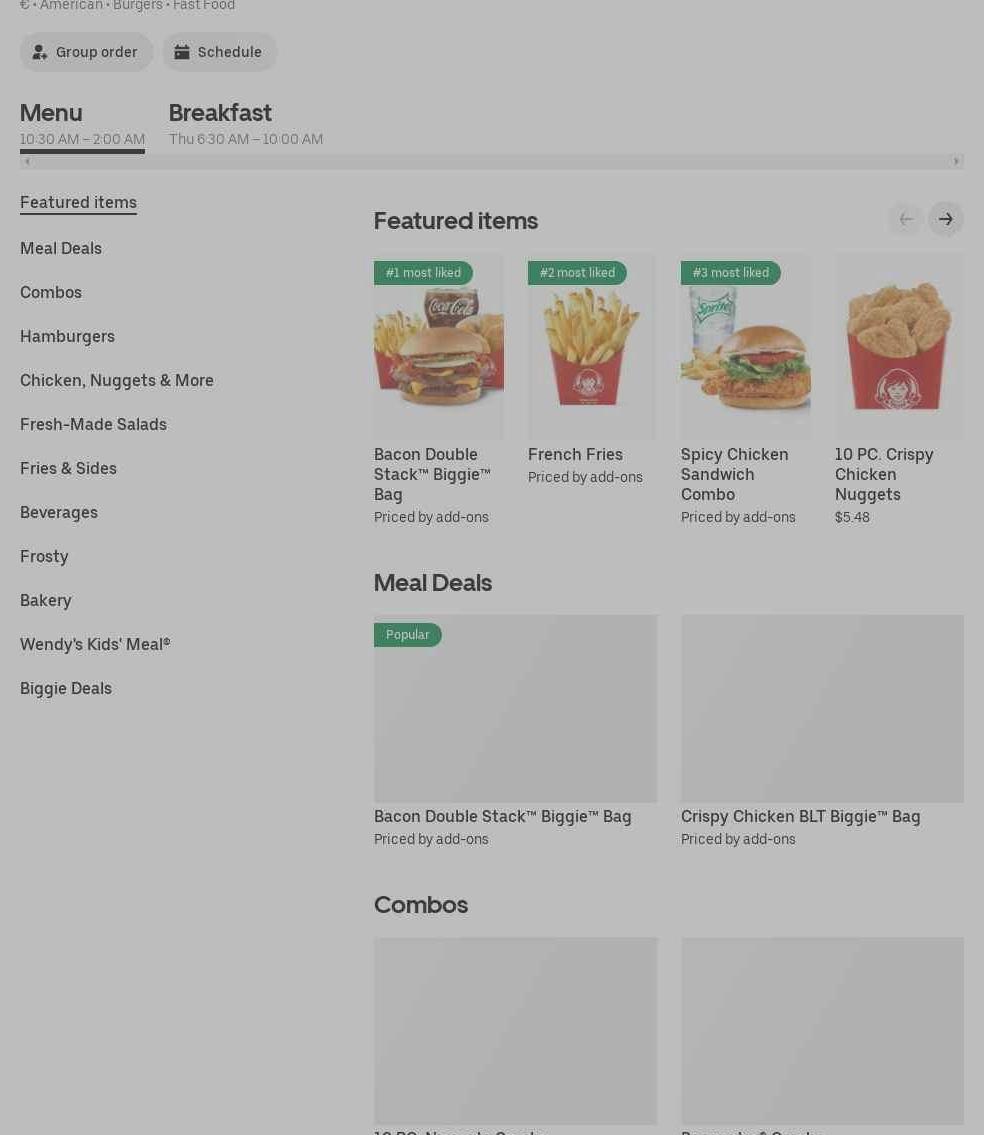The width and height of the screenshot is (984, 1135).
Task: Open the French Fries featured image
Action: tap(592, 347)
